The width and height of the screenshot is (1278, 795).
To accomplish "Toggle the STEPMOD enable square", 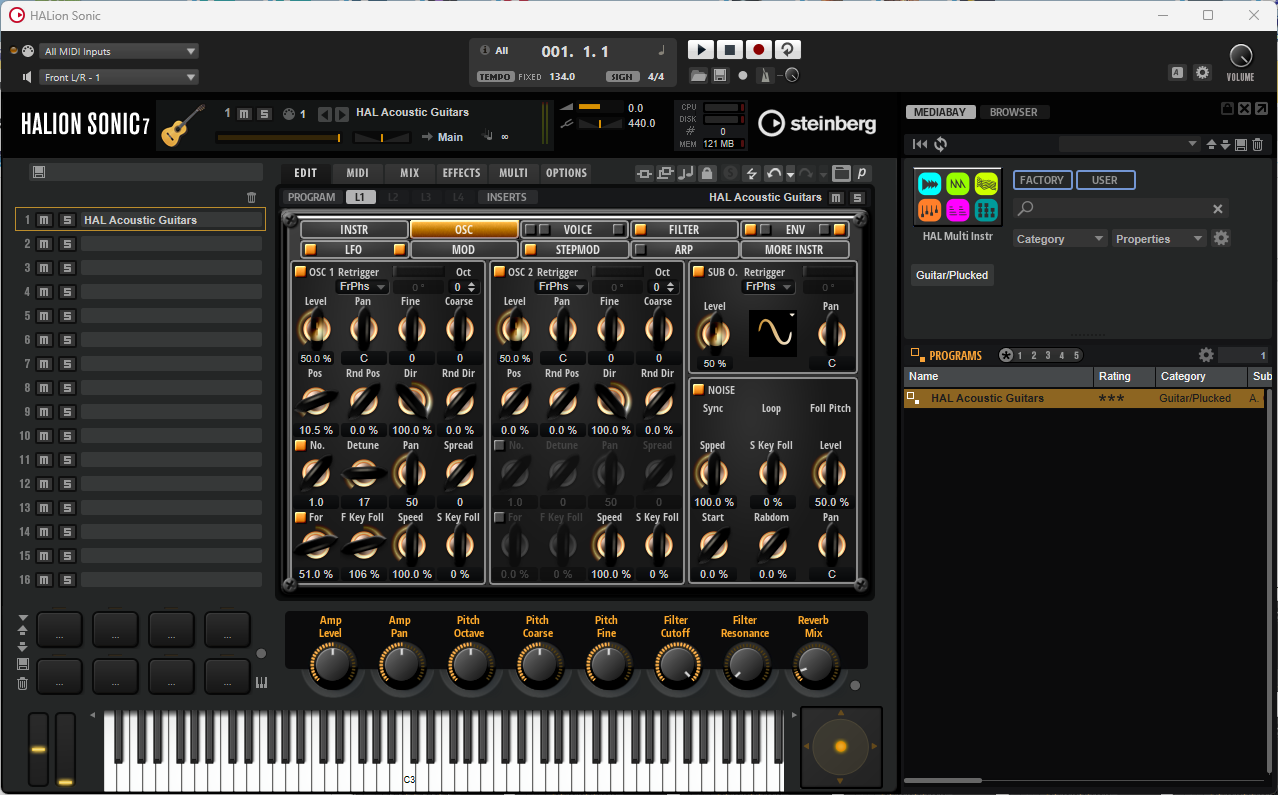I will click(531, 249).
